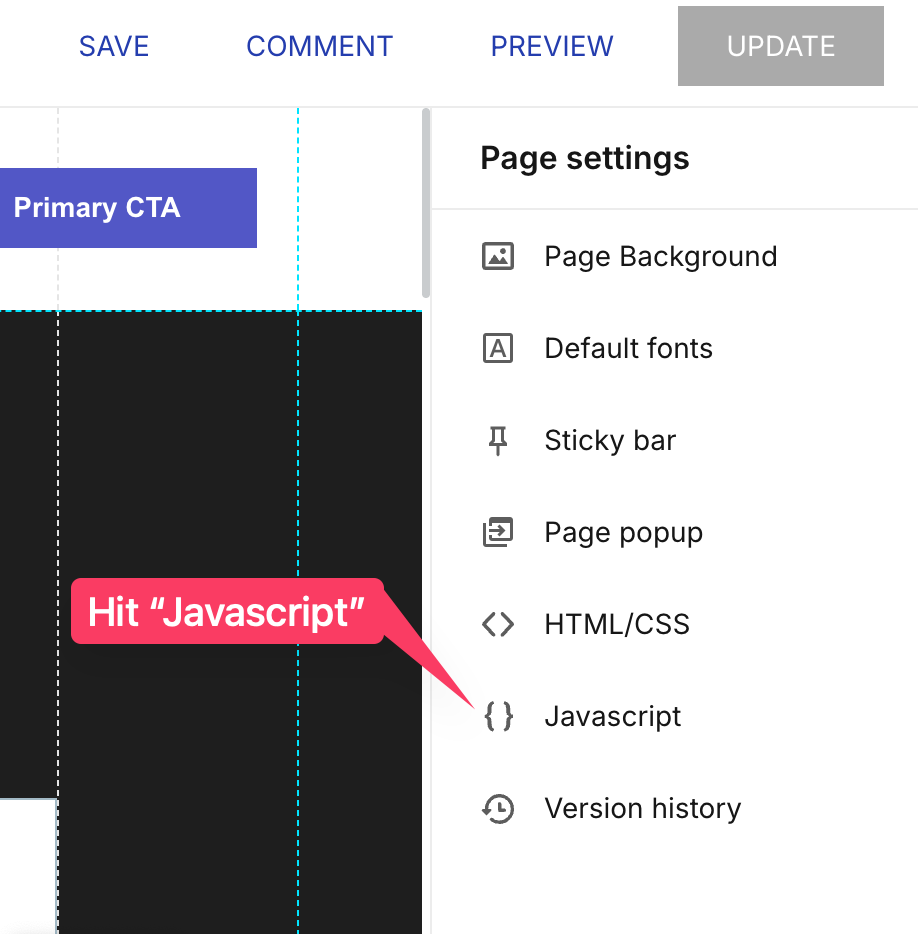Screen dimensions: 918x934
Task: Click the gray UPDATE button
Action: point(780,46)
